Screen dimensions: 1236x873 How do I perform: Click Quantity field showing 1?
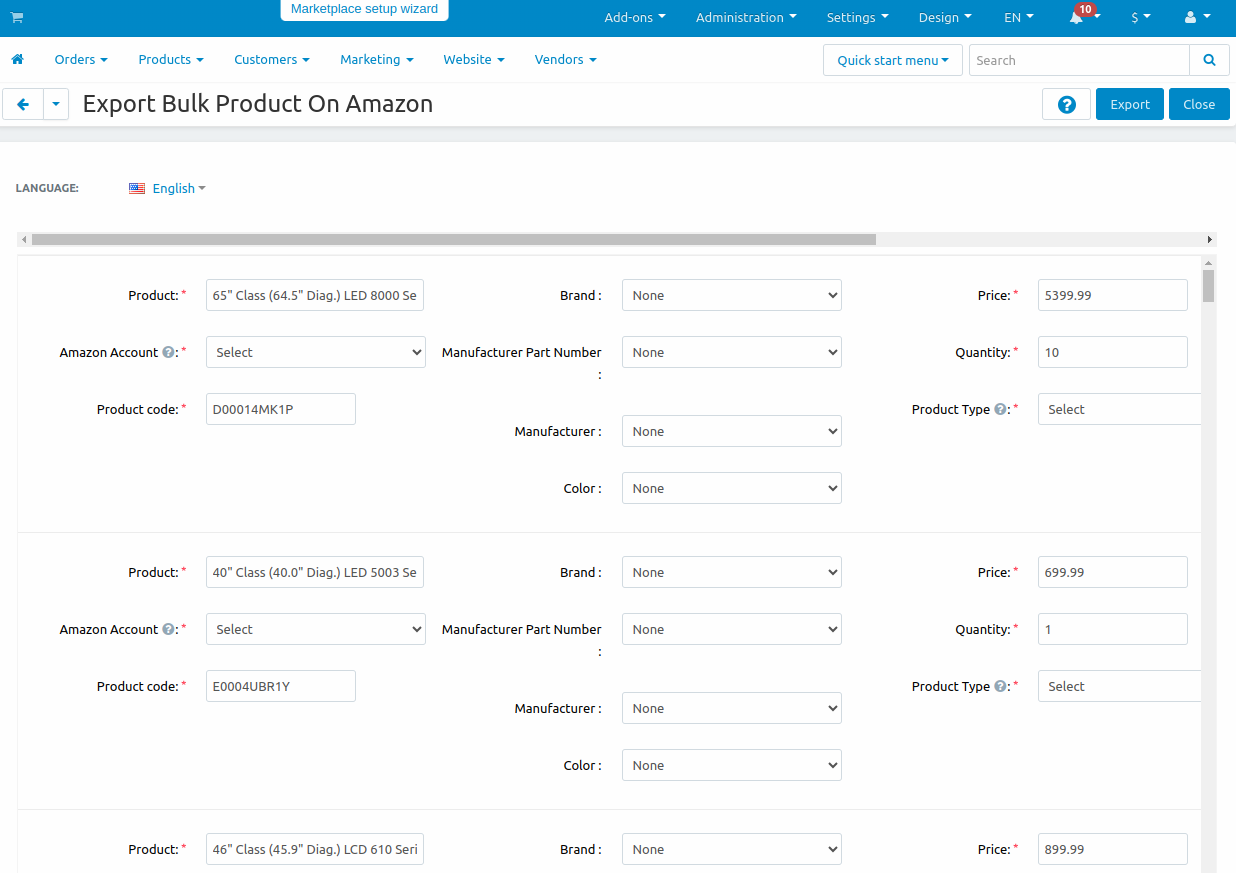click(x=1113, y=629)
